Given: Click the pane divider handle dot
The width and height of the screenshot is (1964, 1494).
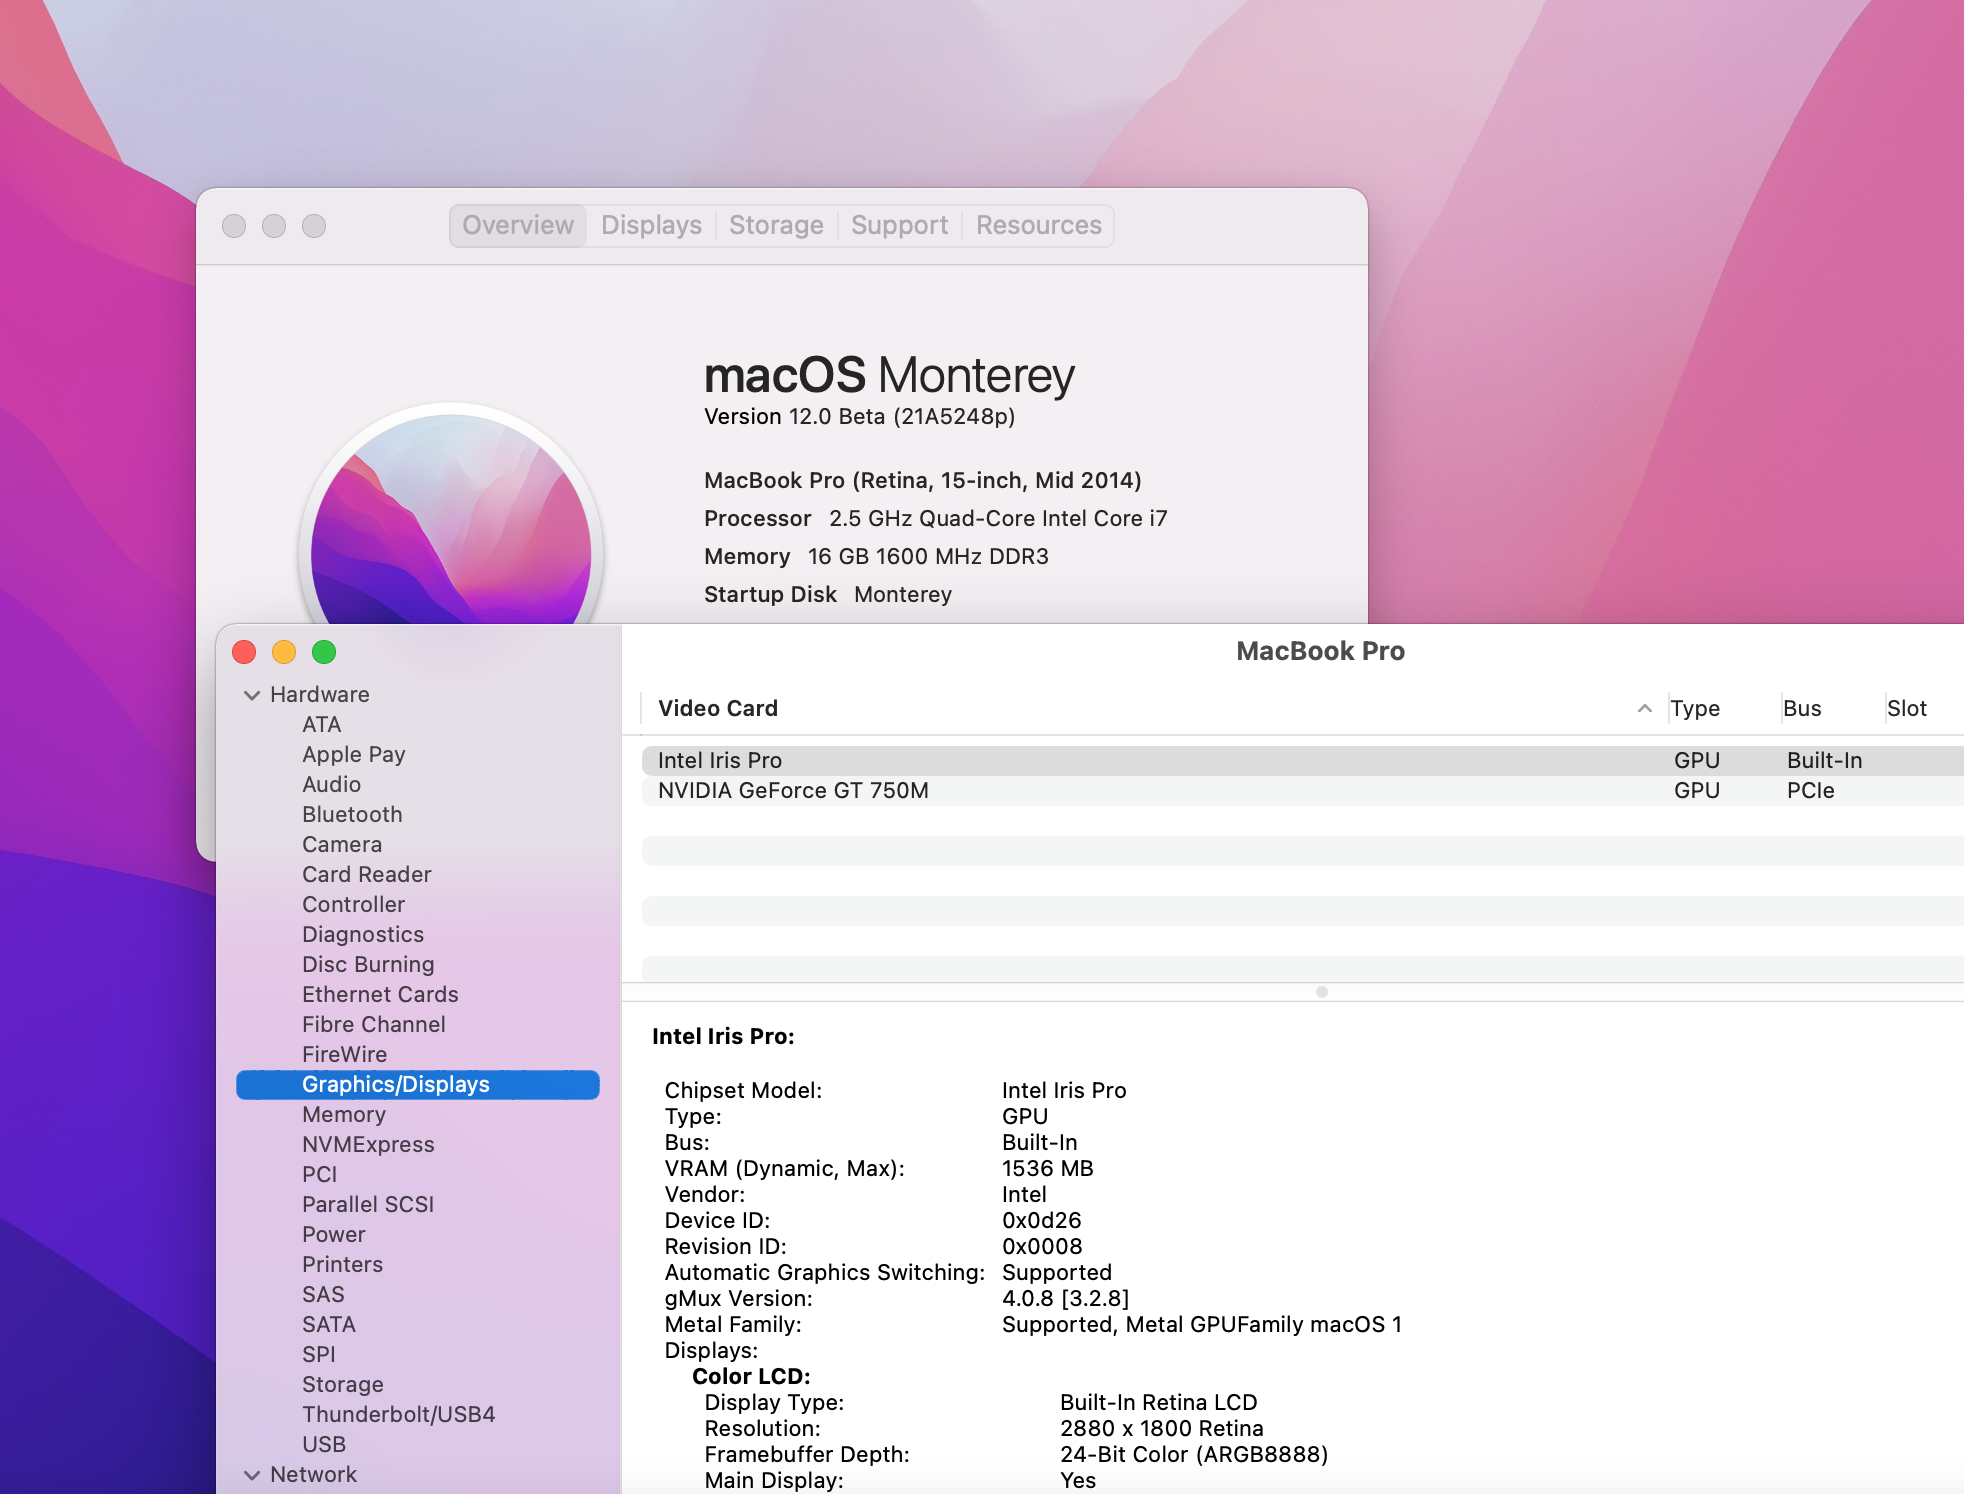Looking at the screenshot, I should [x=1321, y=992].
